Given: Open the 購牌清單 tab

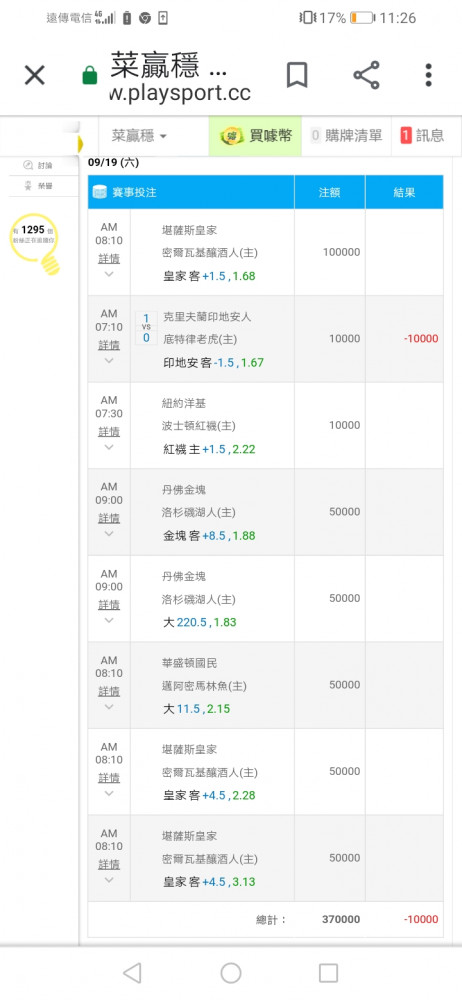Looking at the screenshot, I should (x=346, y=136).
